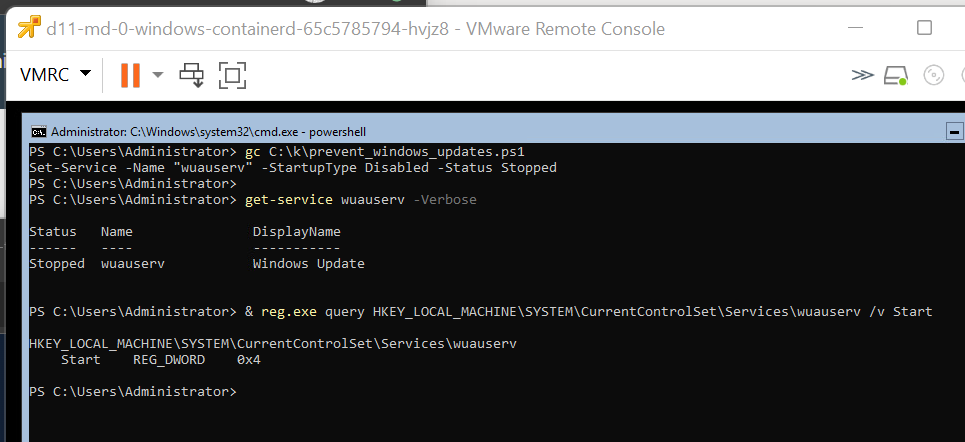The width and height of the screenshot is (965, 442).
Task: Click the Administrator cmd.exe title bar text
Action: point(209,132)
